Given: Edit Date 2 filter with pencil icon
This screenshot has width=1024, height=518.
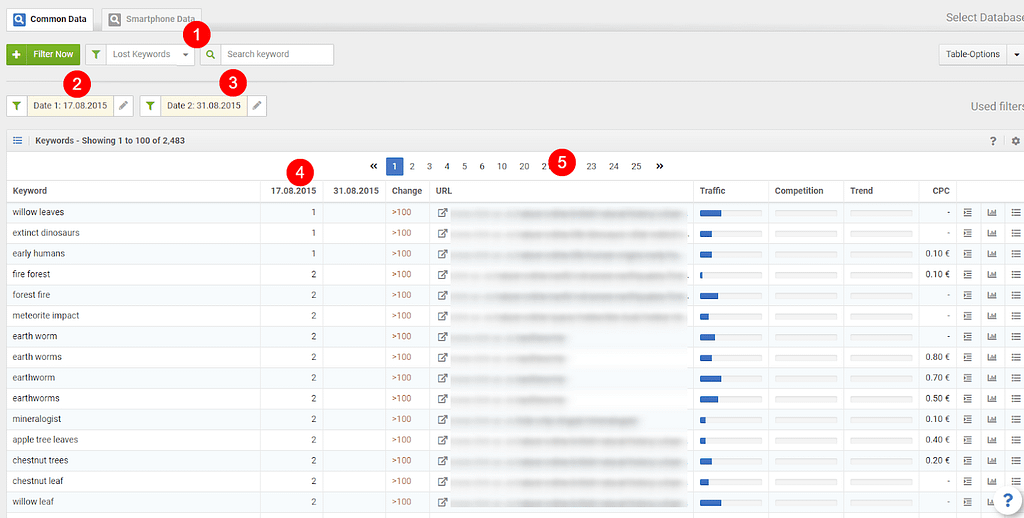Looking at the screenshot, I should 256,105.
